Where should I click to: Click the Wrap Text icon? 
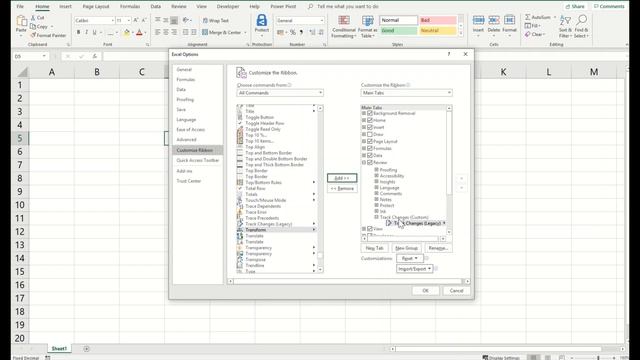pyautogui.click(x=205, y=20)
